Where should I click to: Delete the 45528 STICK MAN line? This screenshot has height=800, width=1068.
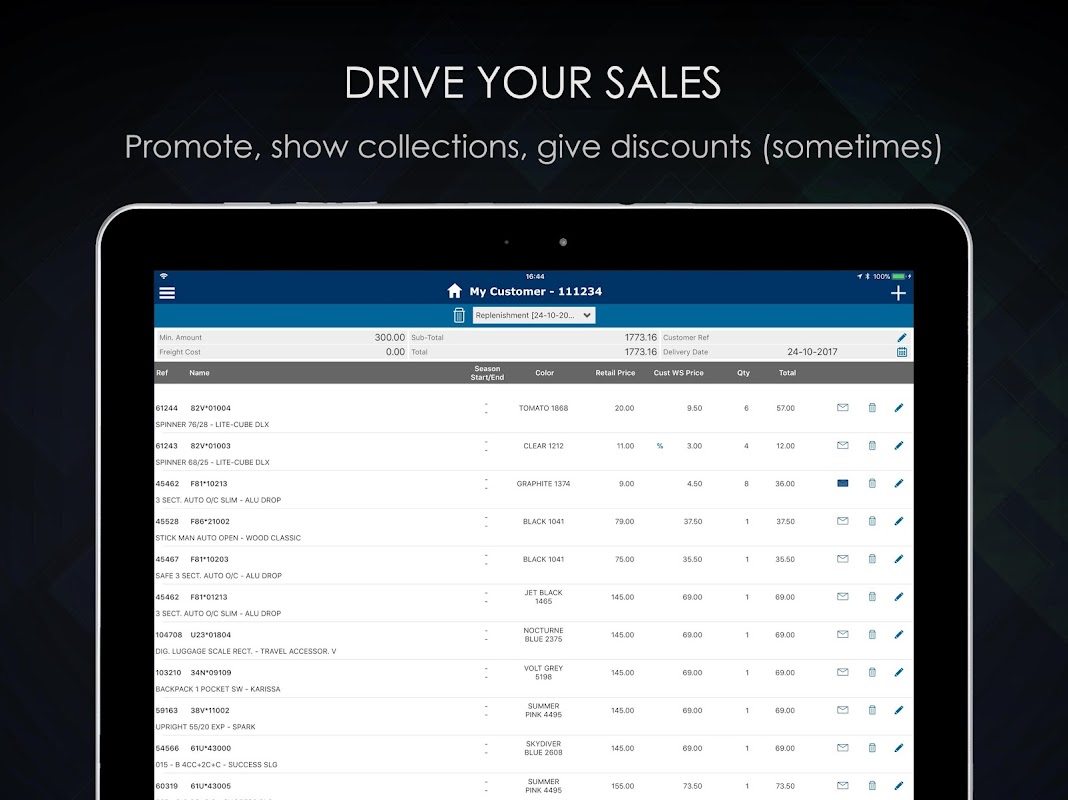[872, 521]
